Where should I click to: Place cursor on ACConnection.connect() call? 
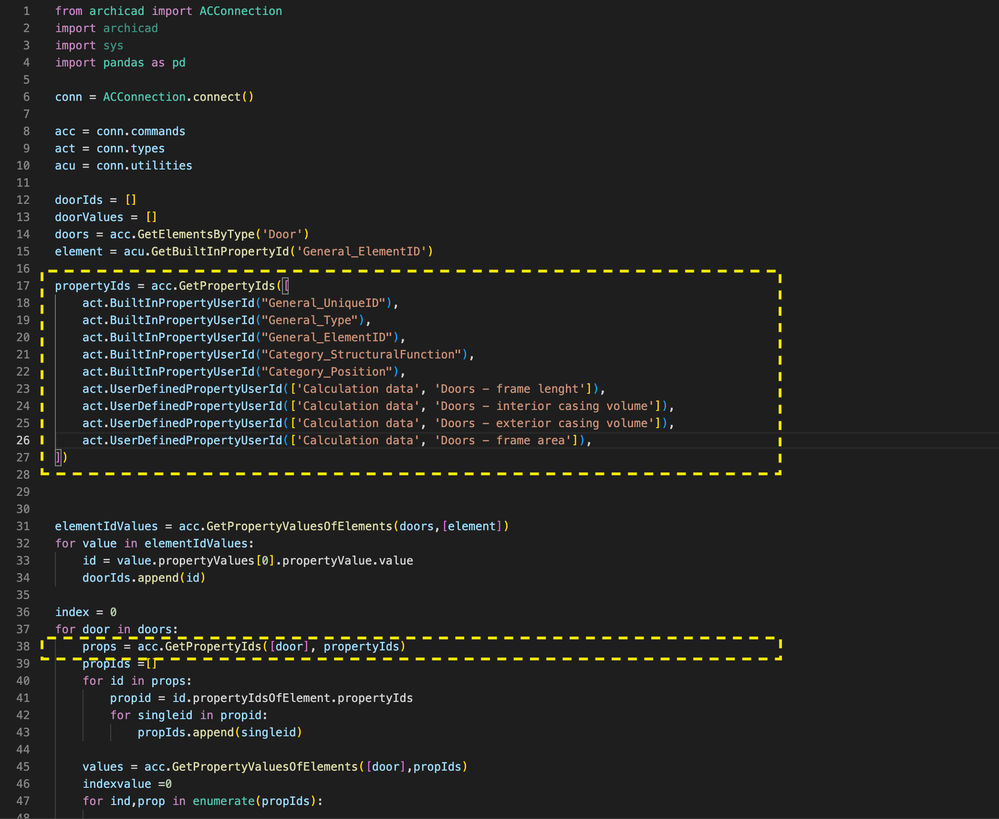178,97
